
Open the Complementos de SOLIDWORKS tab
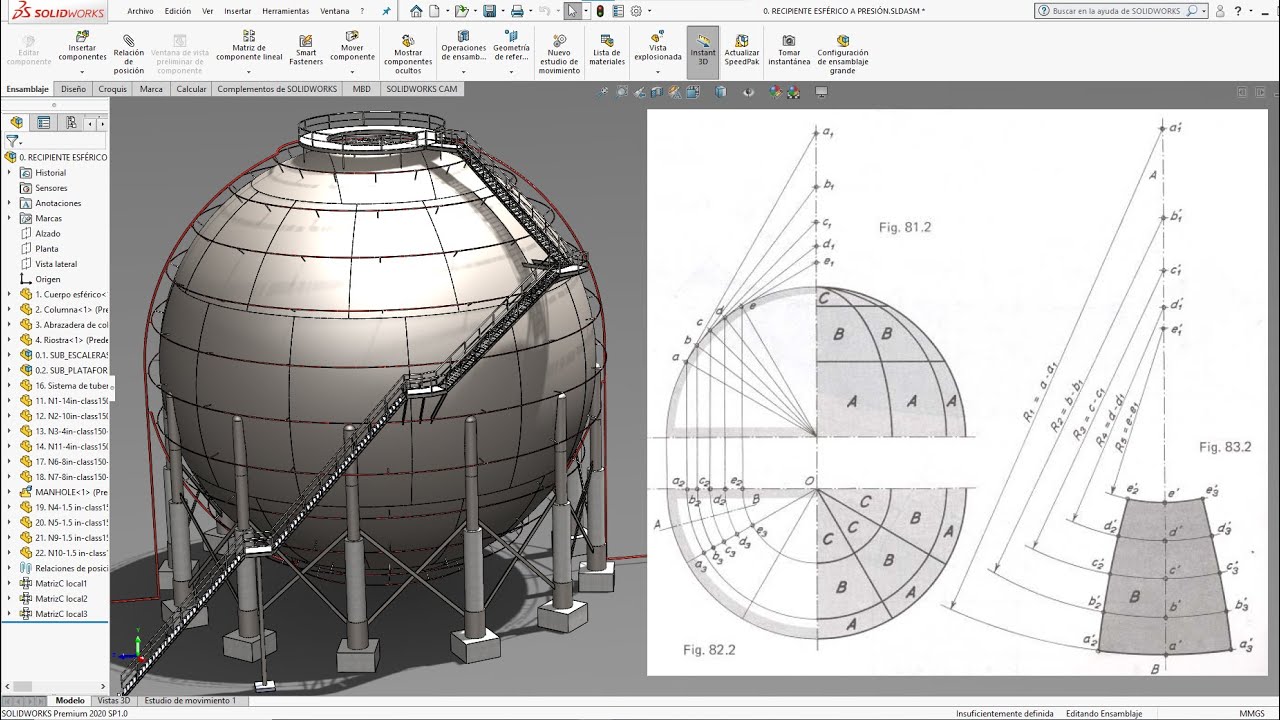278,89
